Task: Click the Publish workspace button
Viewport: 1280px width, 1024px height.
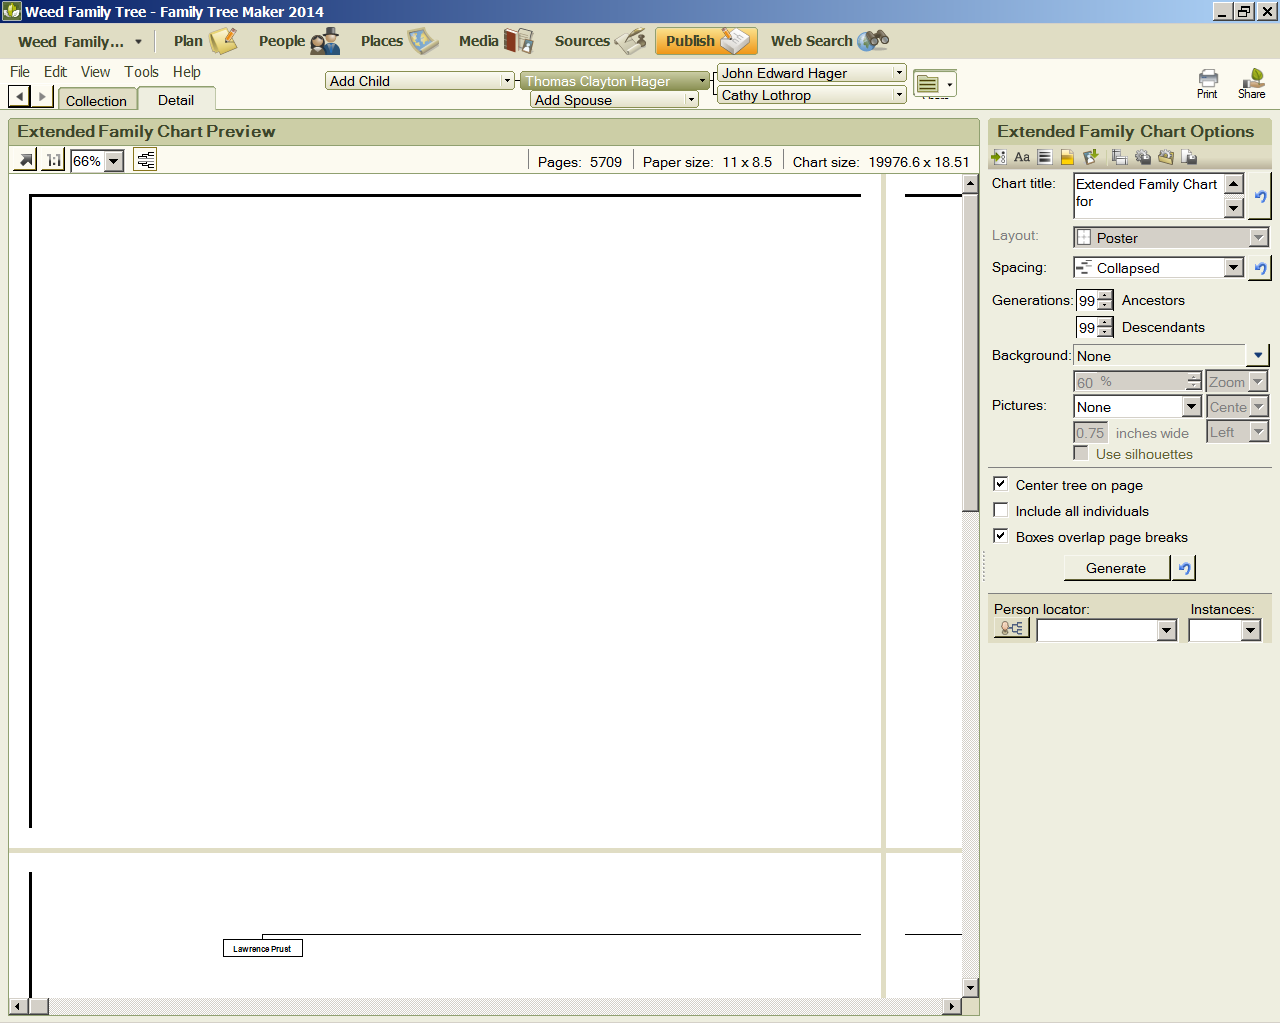Action: 706,41
